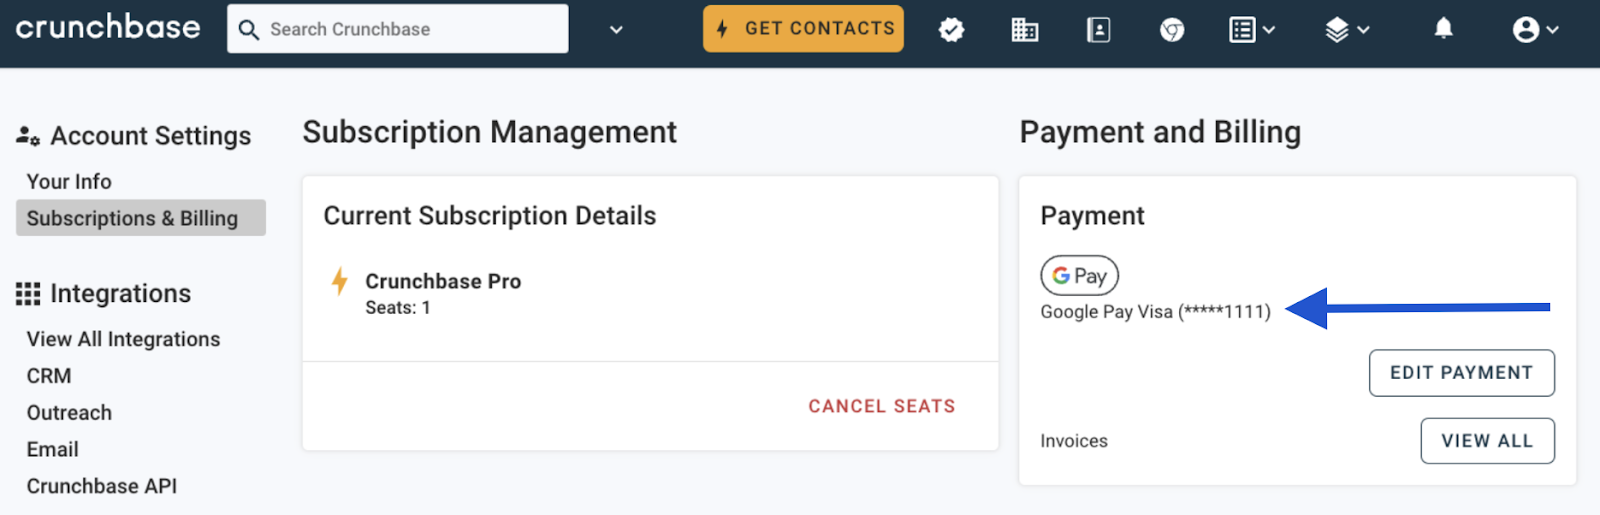Click the Edit Payment button

pos(1461,373)
